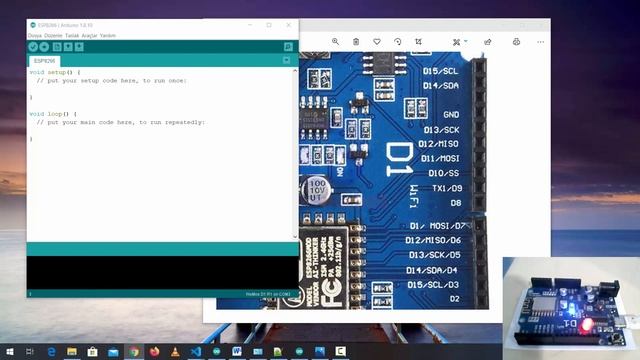The height and width of the screenshot is (360, 640).
Task: Click the 'put your setup code here' comment
Action: 111,81
